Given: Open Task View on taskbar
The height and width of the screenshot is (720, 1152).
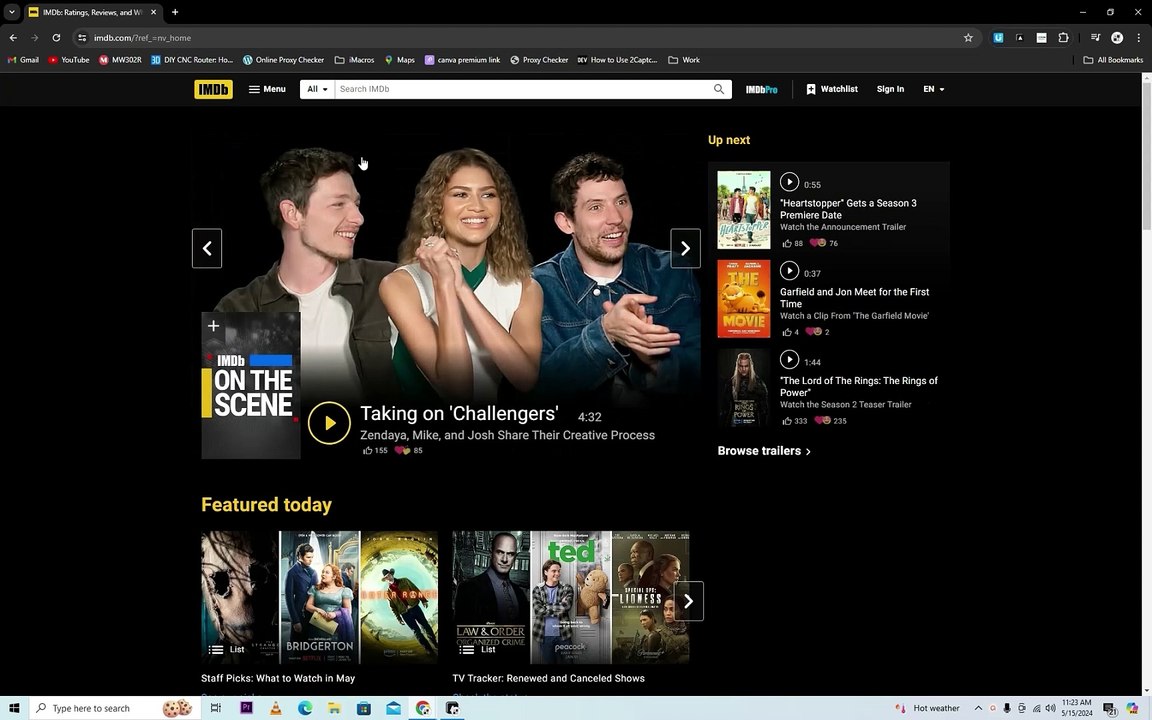Looking at the screenshot, I should pyautogui.click(x=215, y=708).
